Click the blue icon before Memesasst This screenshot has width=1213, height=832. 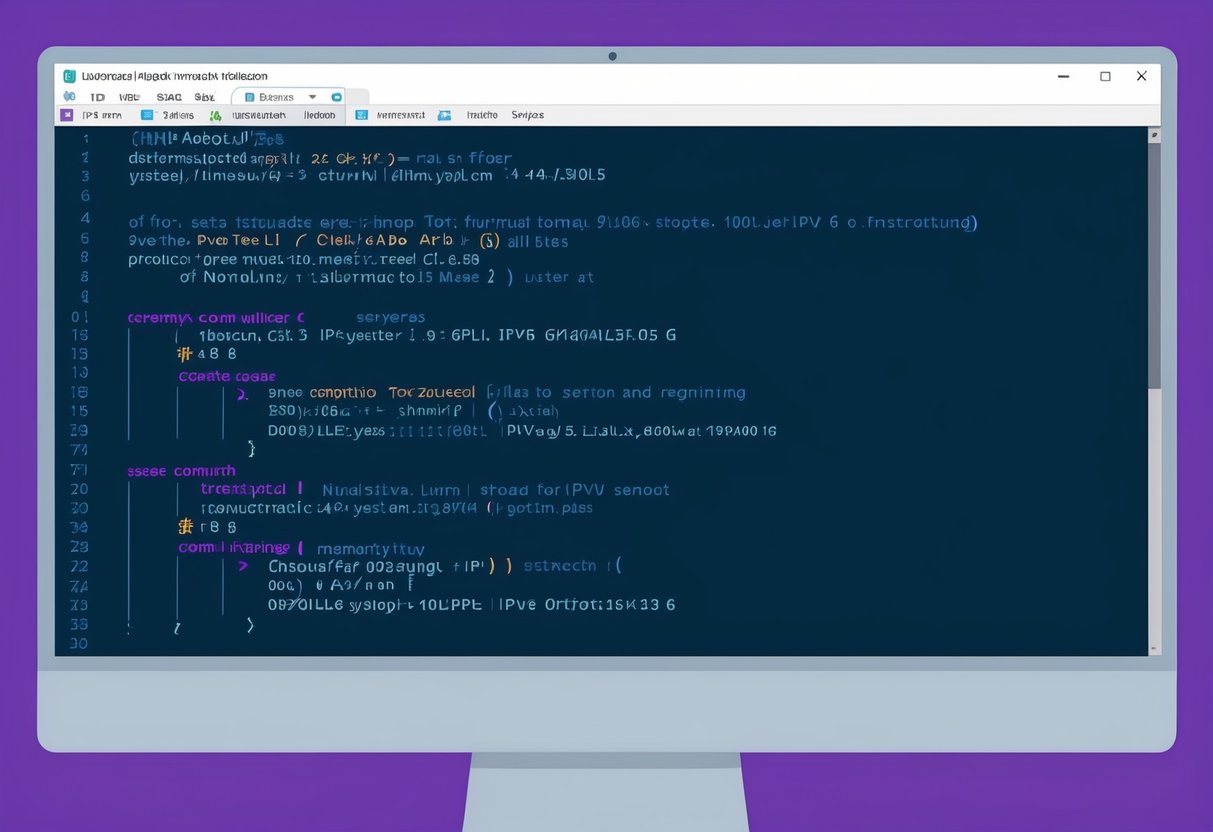(x=361, y=115)
